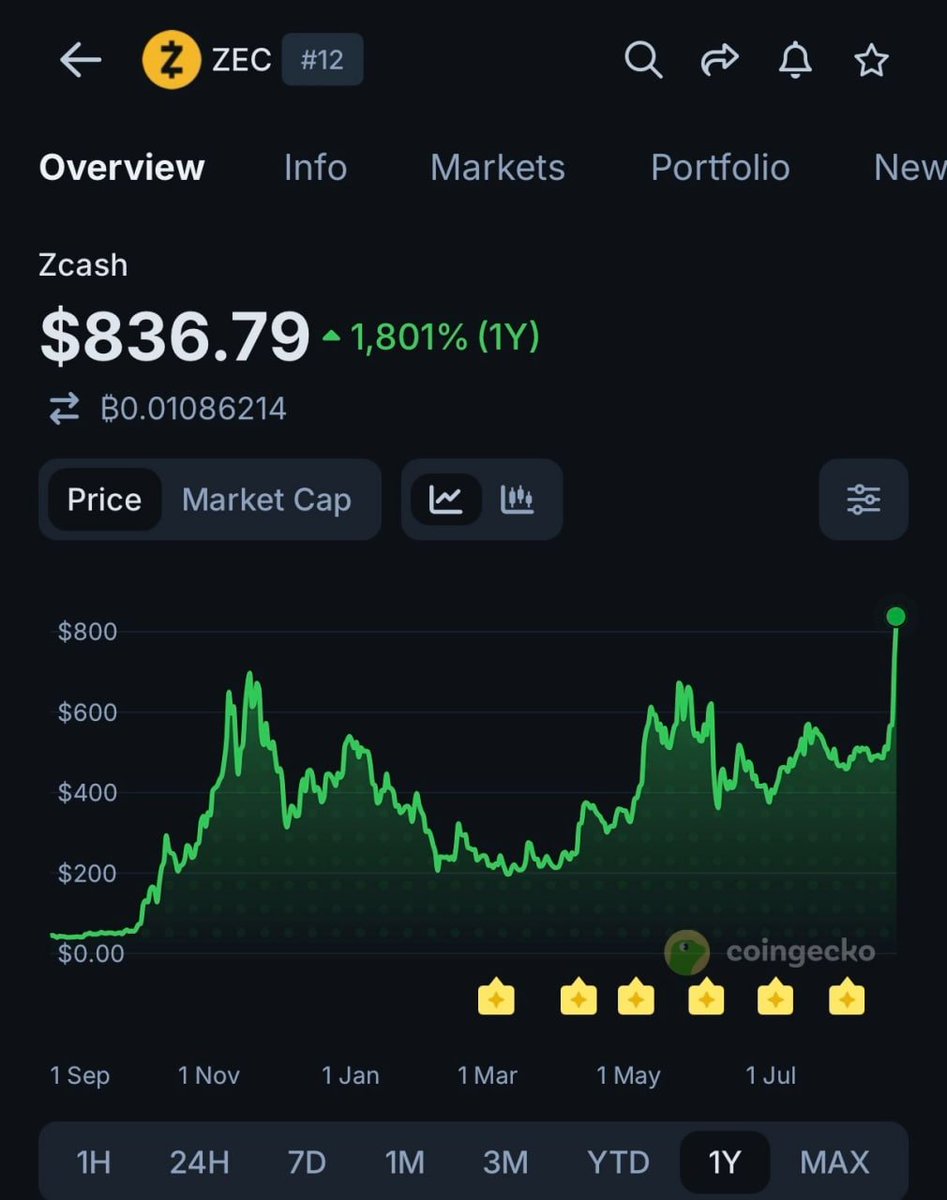Switch to the Markets tab
The image size is (947, 1200).
(x=497, y=167)
